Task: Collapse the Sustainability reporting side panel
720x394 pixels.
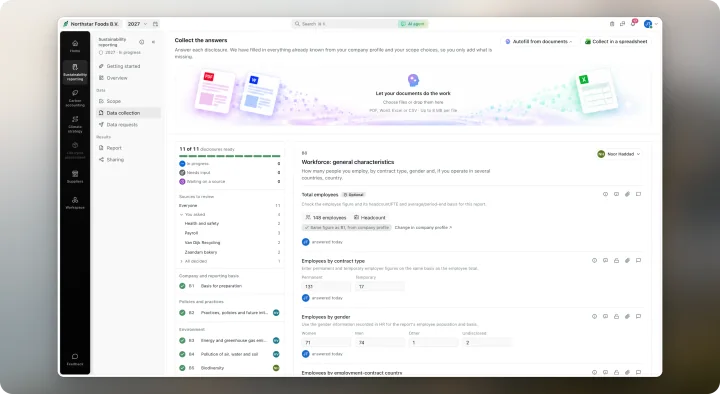Action: click(x=153, y=42)
